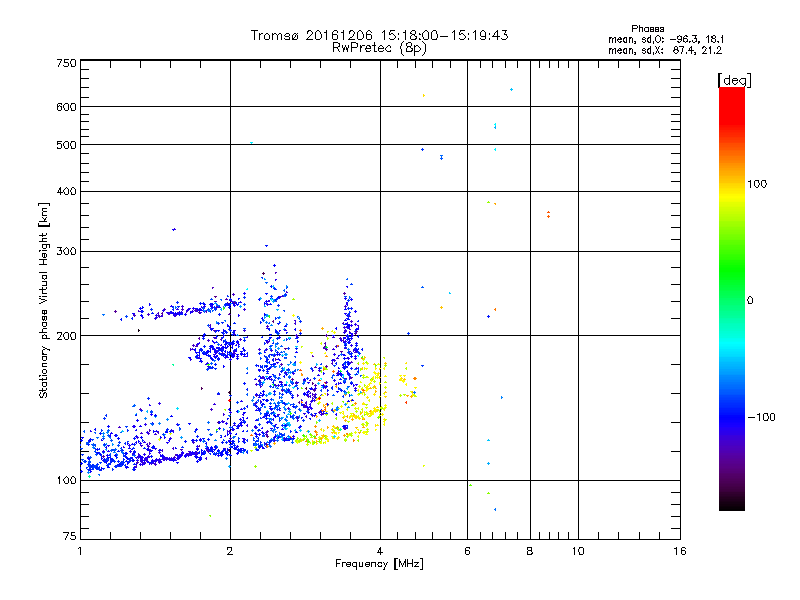Click x-axis tick label '8'
This screenshot has width=800, height=600.
click(530, 551)
